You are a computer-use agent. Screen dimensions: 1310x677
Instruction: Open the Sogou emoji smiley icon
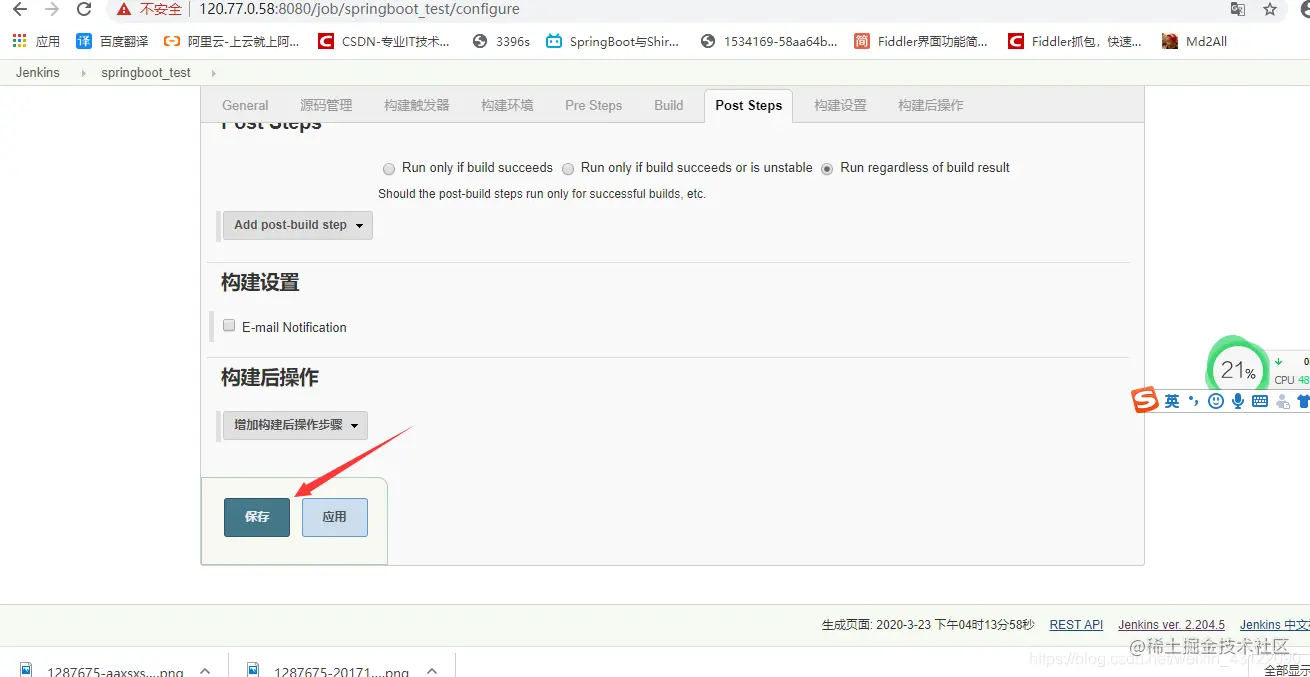[x=1216, y=401]
